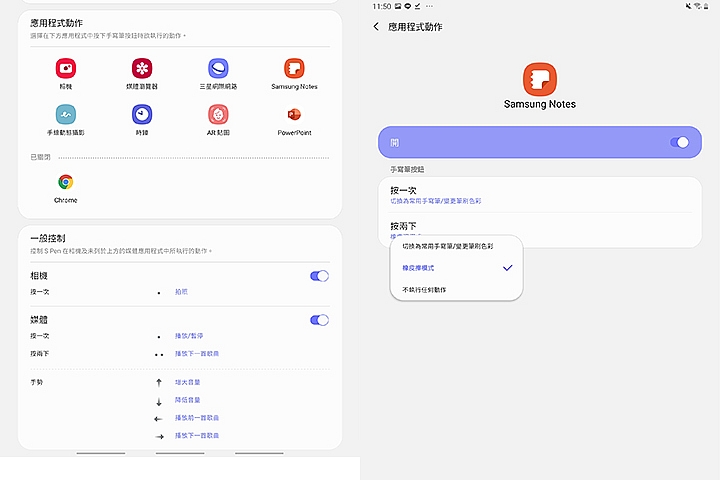Click the 手寫筆按鈕 section label
The width and height of the screenshot is (720, 480).
(x=407, y=169)
